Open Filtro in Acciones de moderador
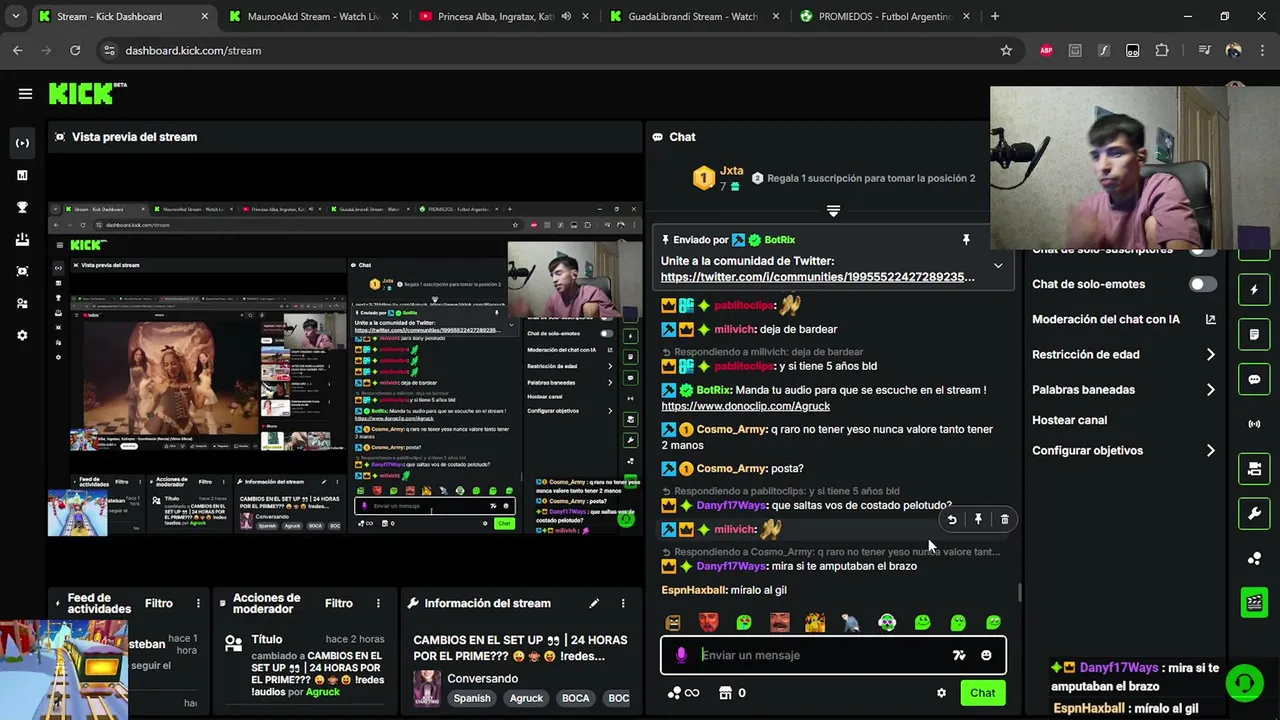 338,603
